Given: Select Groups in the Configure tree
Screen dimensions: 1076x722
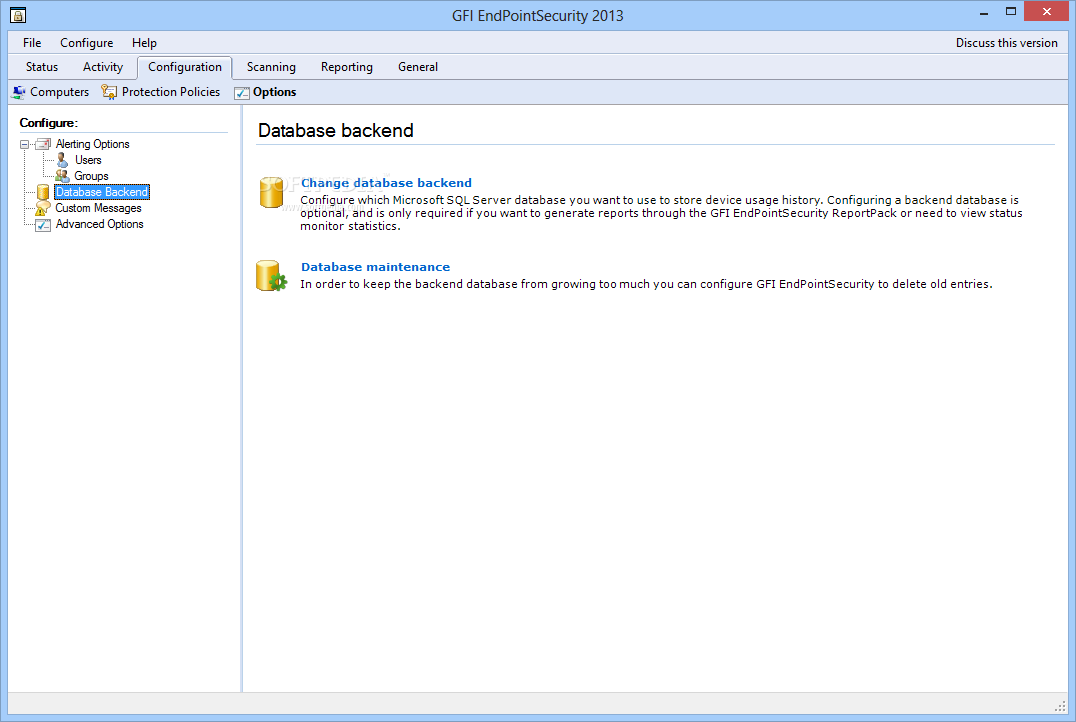Looking at the screenshot, I should 91,176.
